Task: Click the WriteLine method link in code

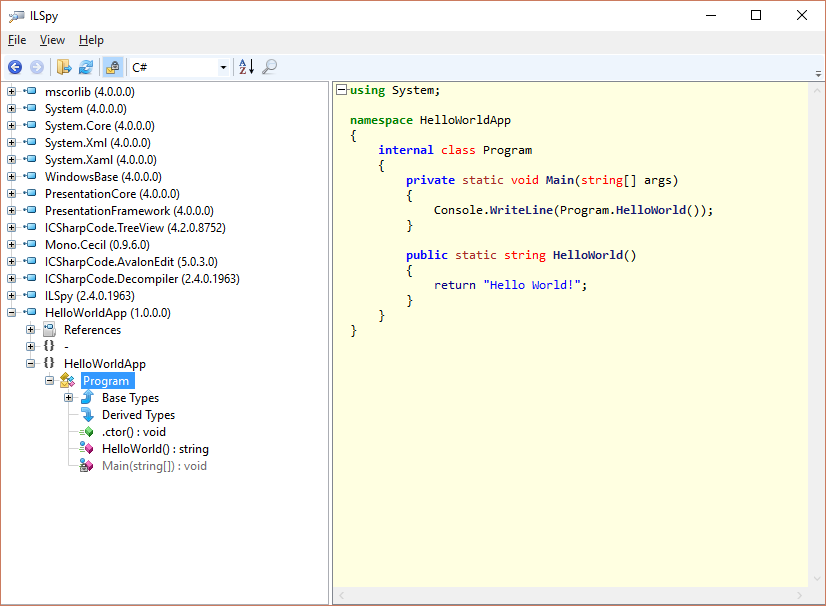Action: pos(521,210)
